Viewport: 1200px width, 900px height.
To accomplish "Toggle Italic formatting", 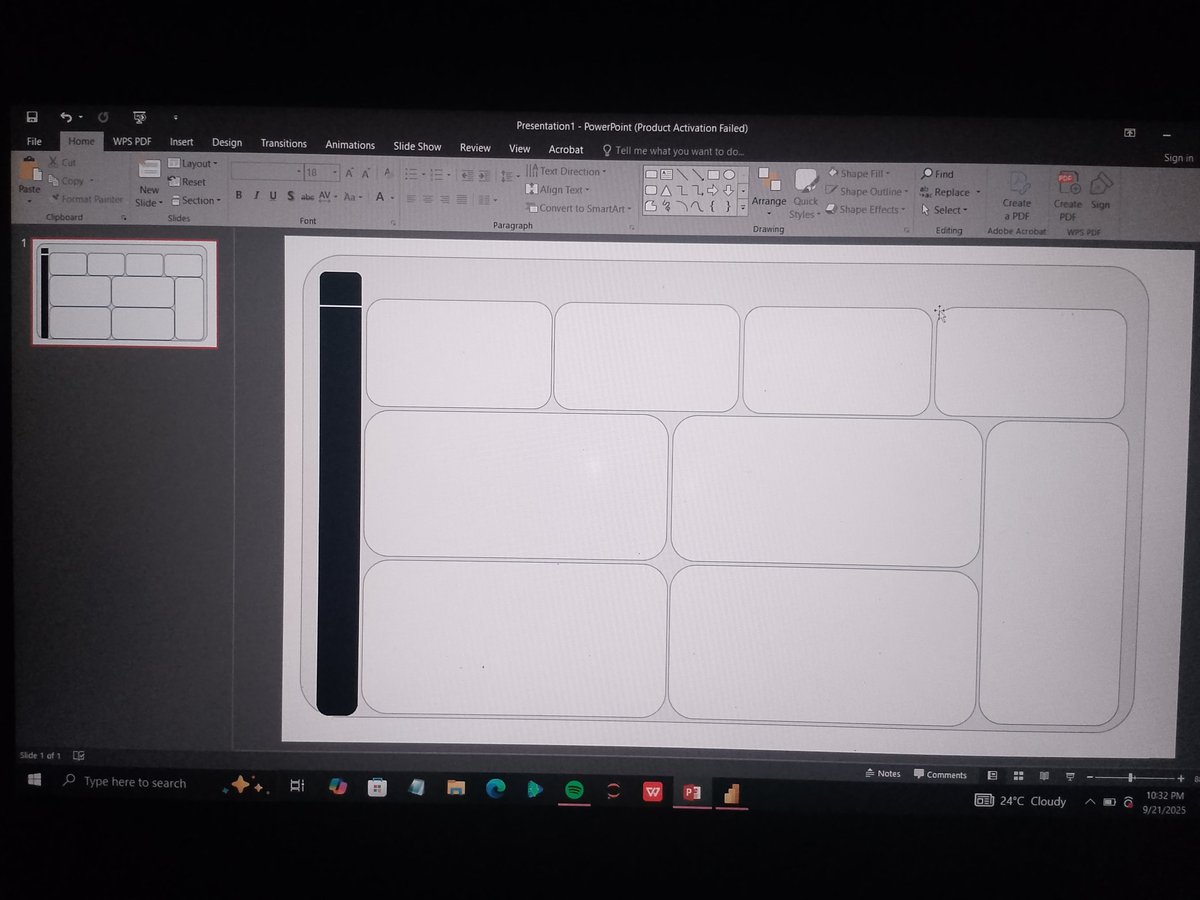I will pos(256,196).
